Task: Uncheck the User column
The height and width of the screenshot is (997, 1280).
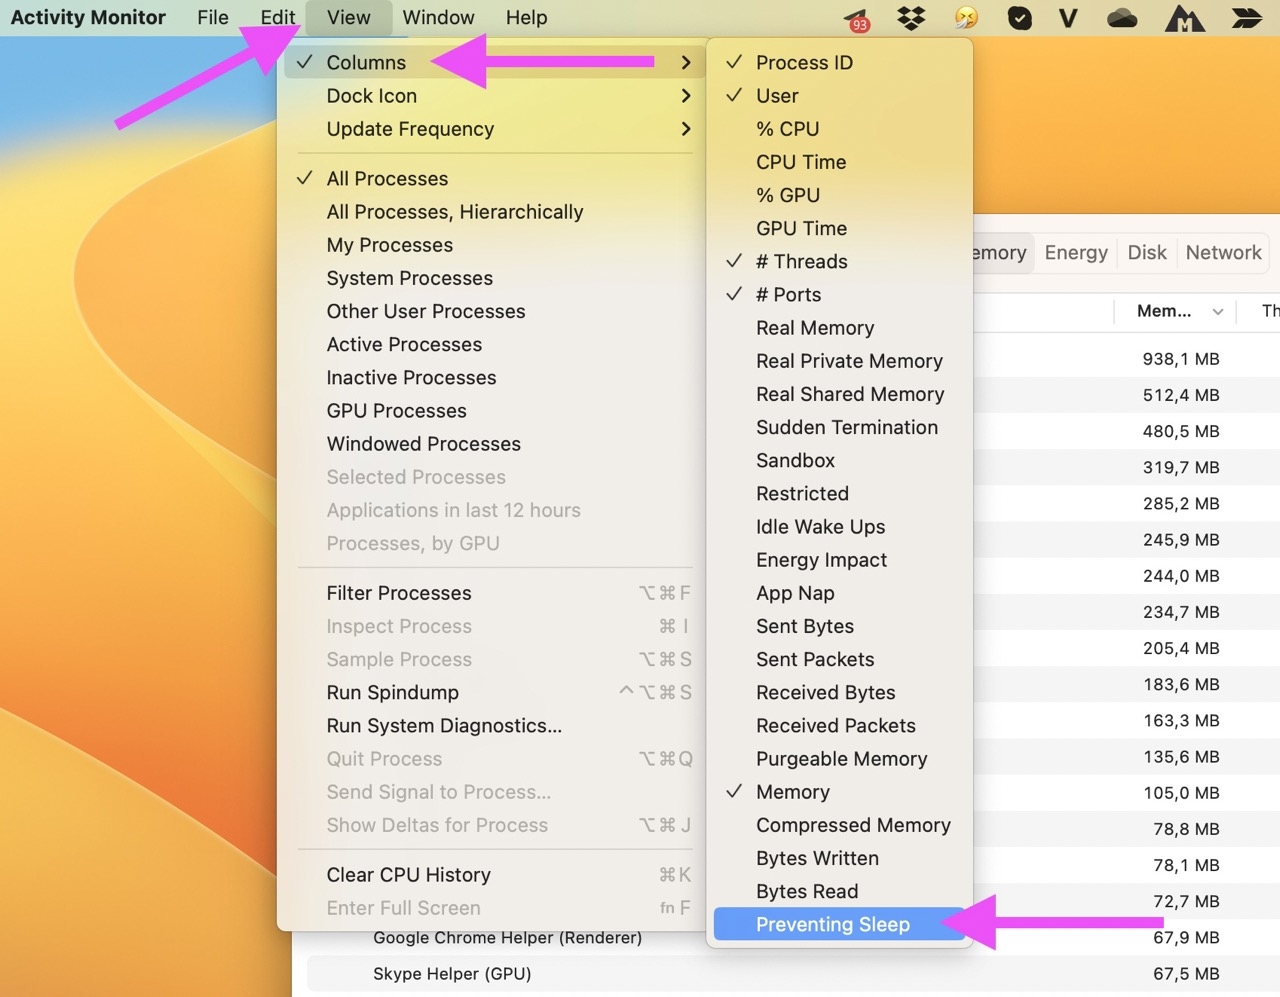Action: (840, 95)
